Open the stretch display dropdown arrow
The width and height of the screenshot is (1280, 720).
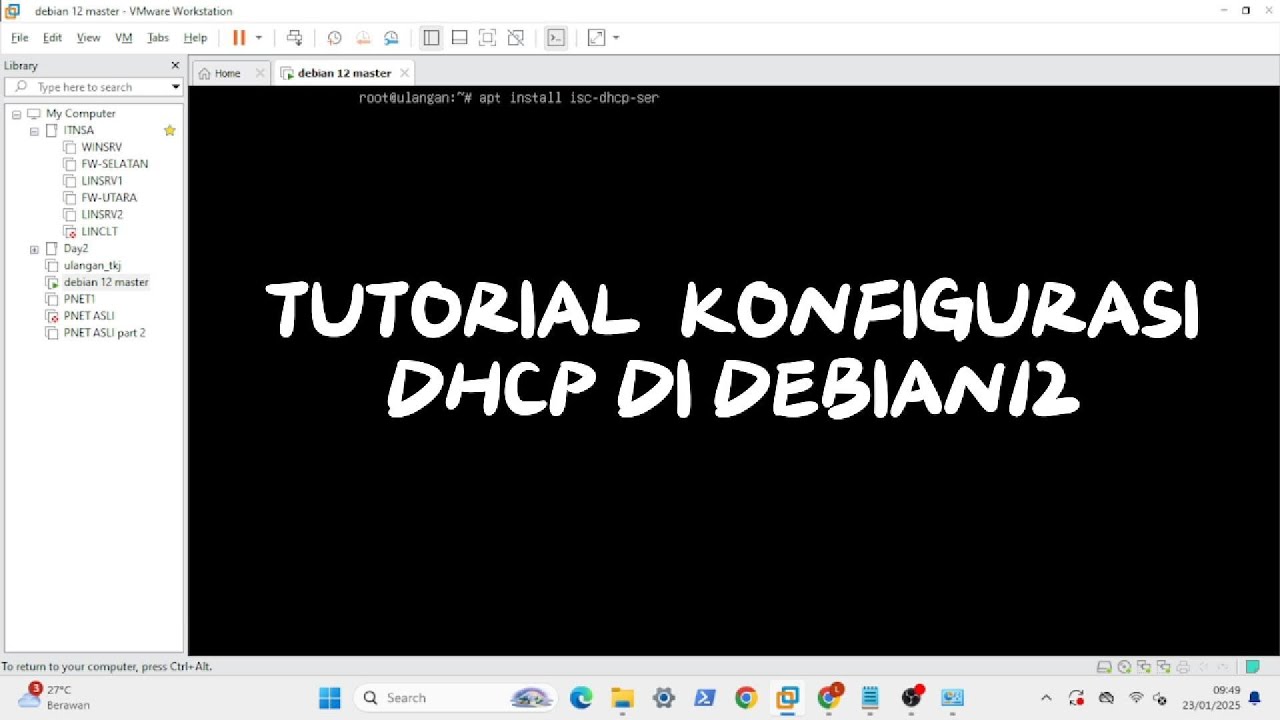[x=616, y=38]
